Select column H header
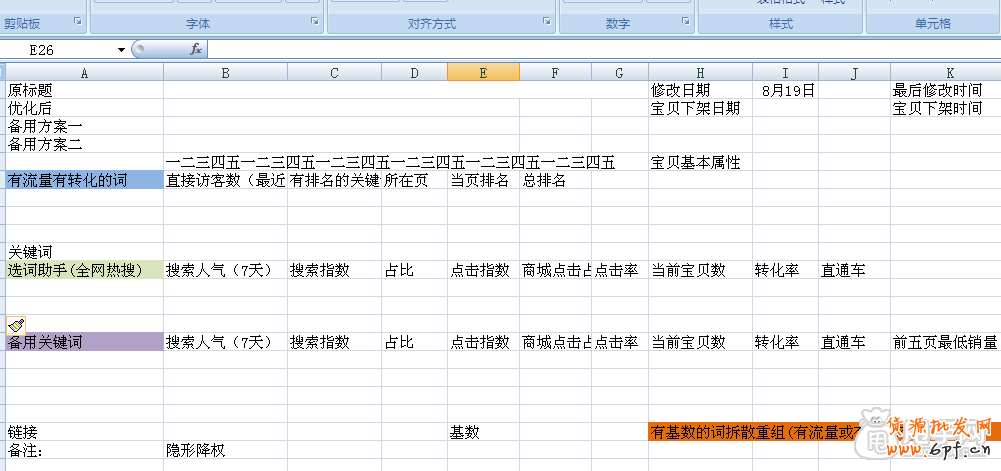1001x471 pixels. 700,72
